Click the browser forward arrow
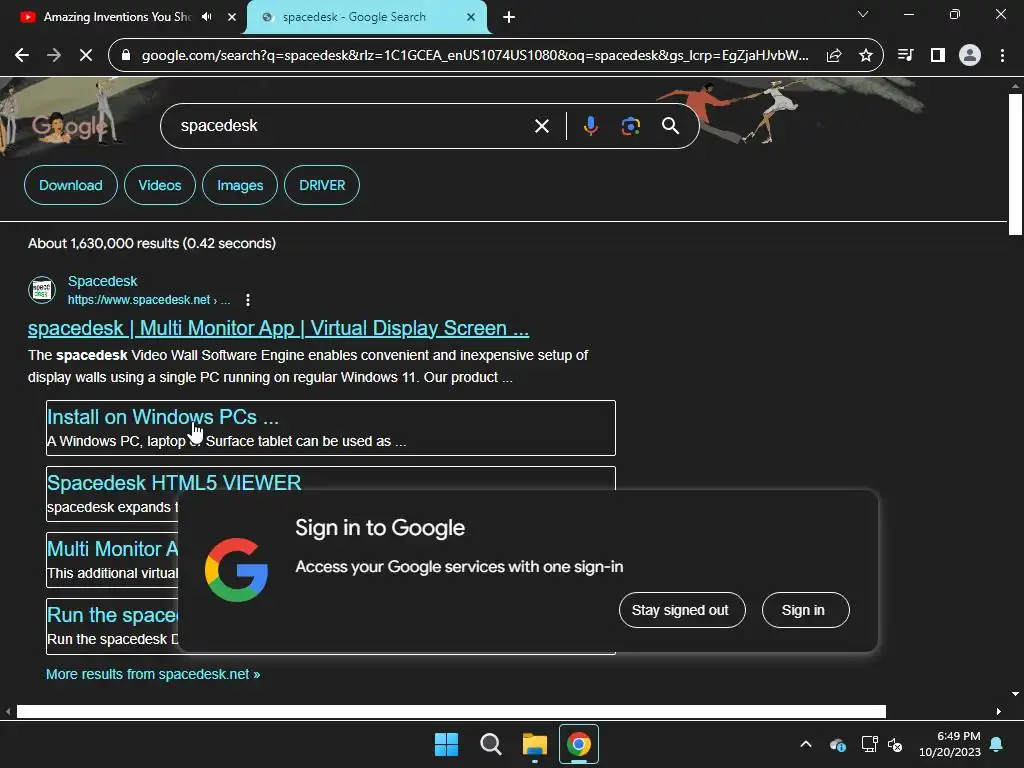1024x768 pixels. point(54,56)
